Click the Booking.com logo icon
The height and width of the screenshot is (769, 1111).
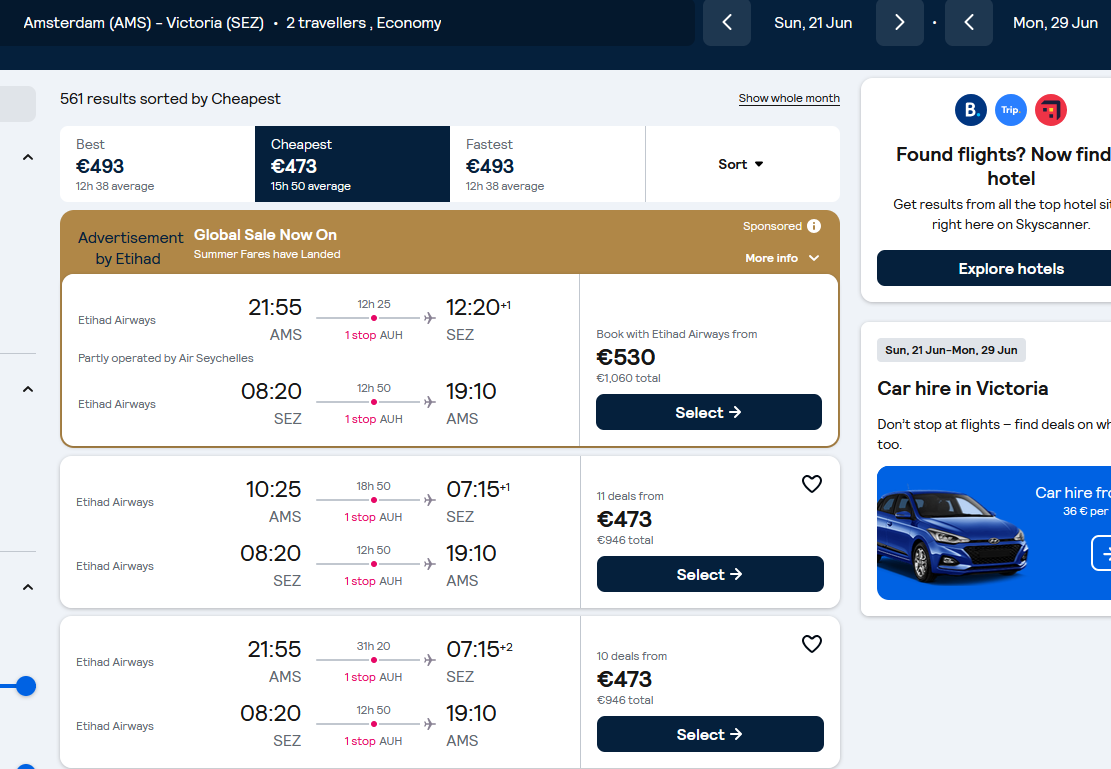pyautogui.click(x=971, y=110)
